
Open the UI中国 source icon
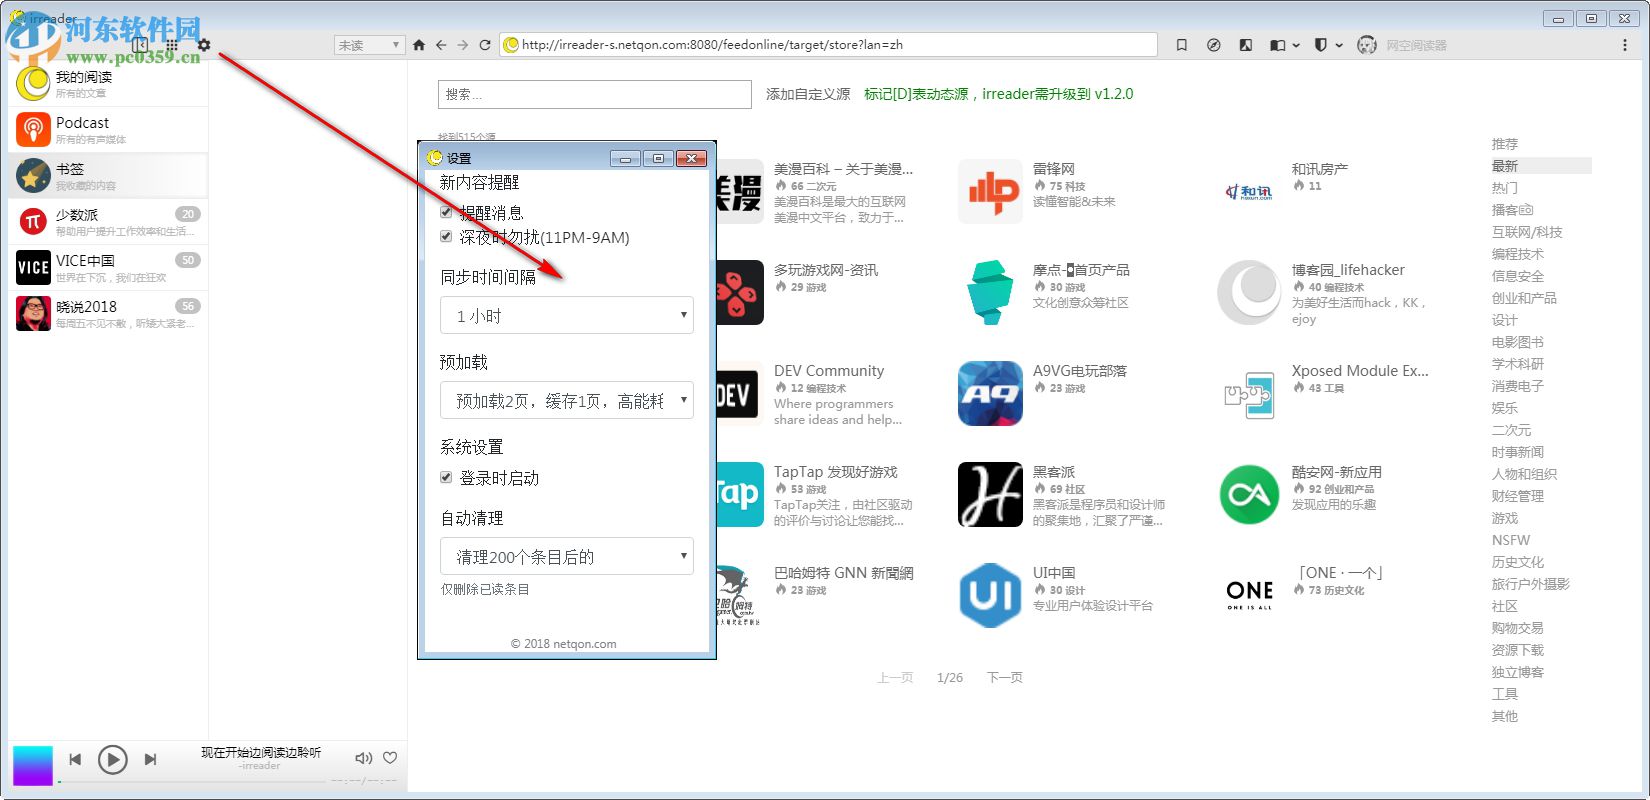(990, 595)
